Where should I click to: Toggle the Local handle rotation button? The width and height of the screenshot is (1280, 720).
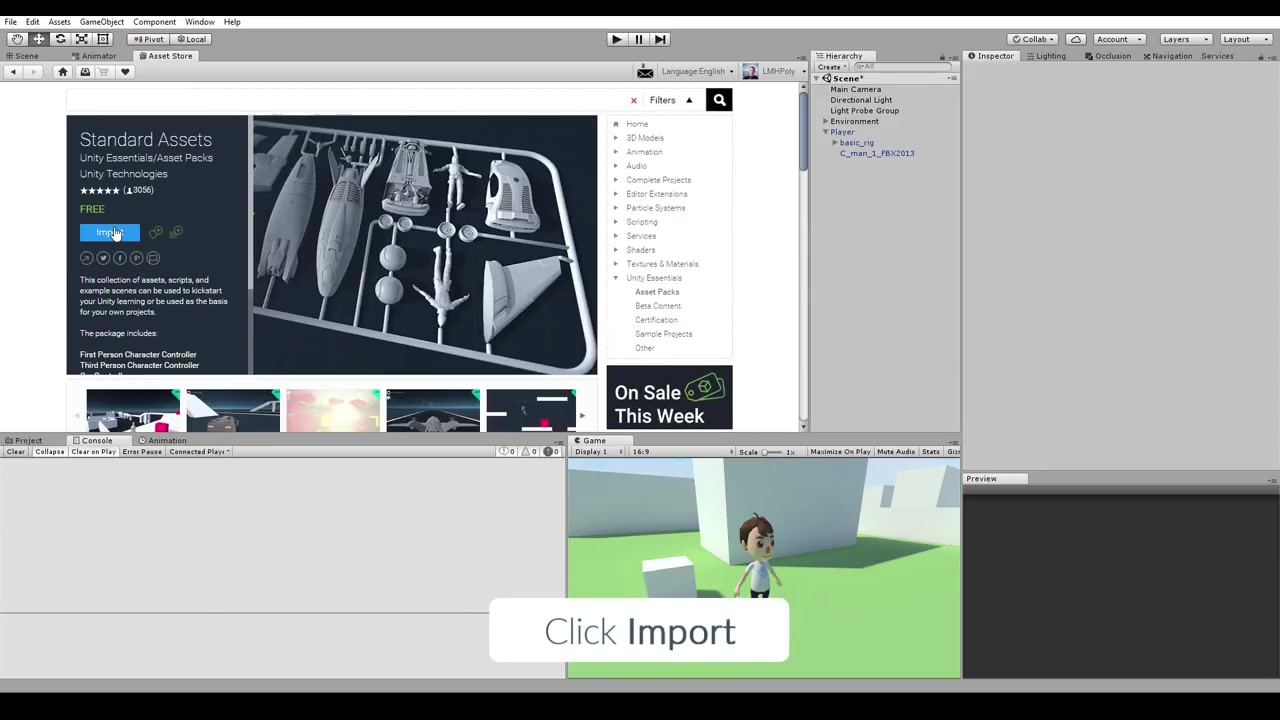[189, 39]
